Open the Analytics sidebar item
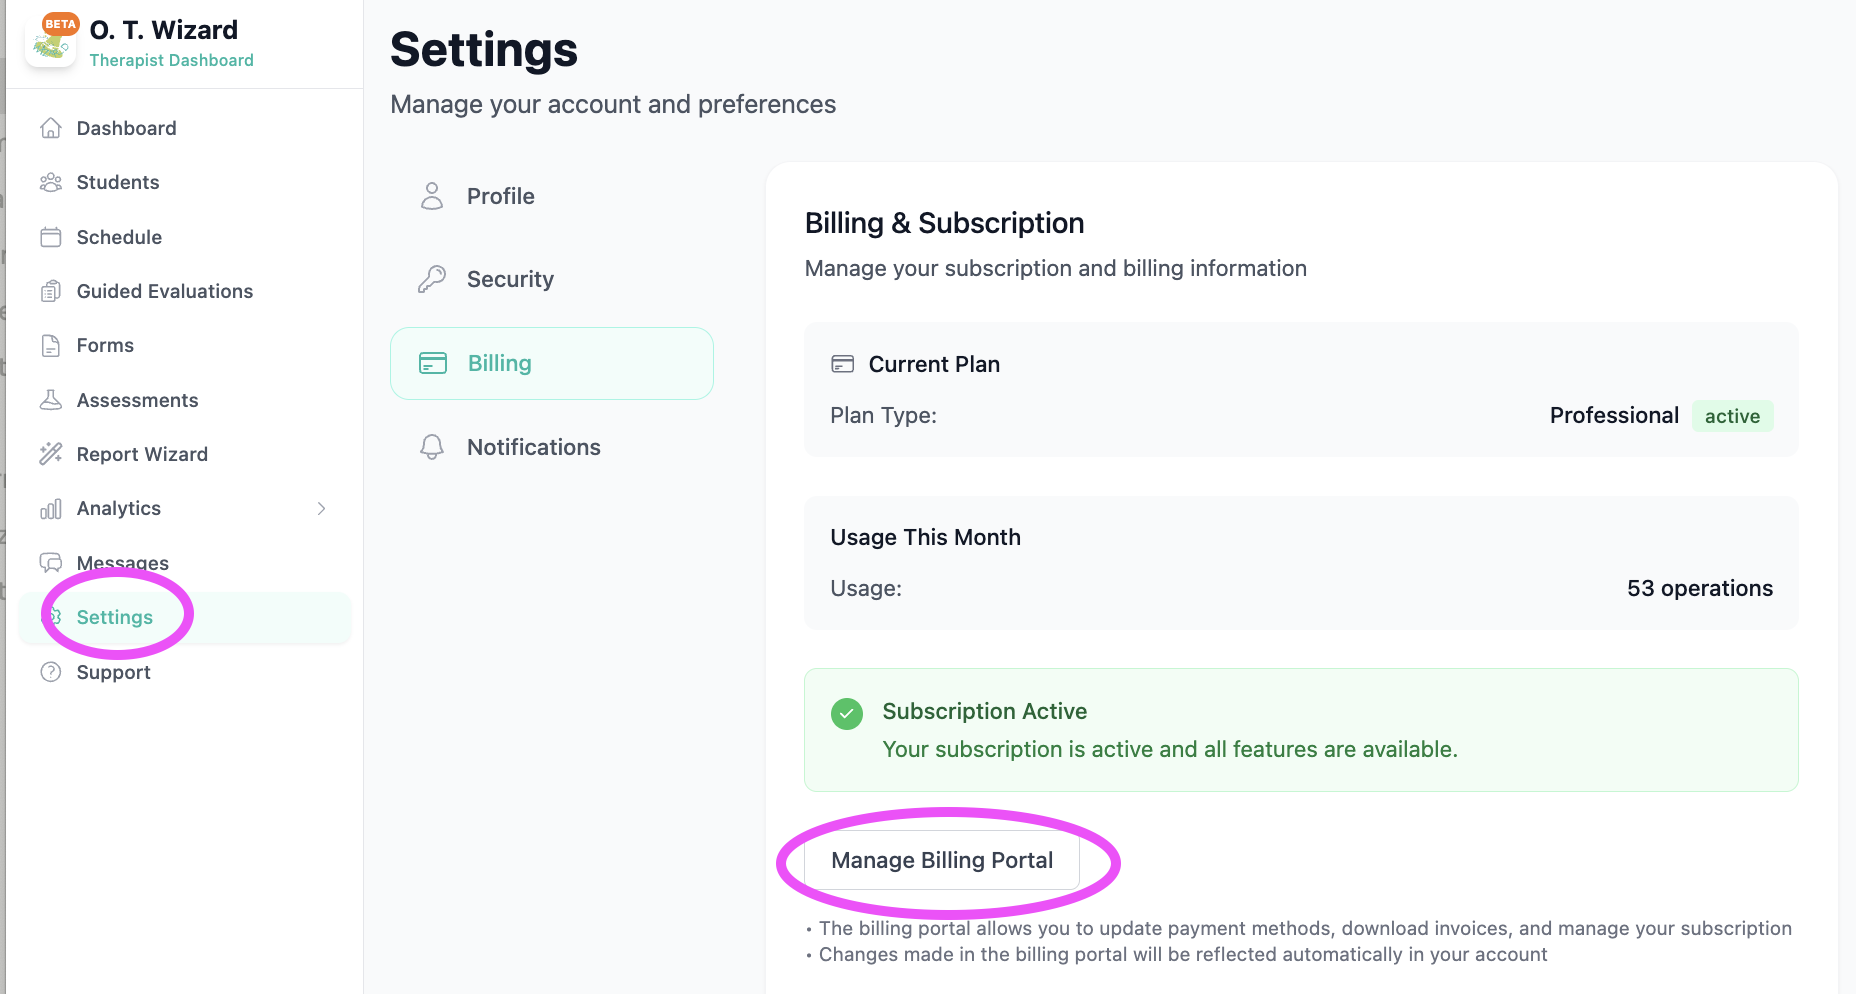Image resolution: width=1856 pixels, height=994 pixels. (119, 508)
